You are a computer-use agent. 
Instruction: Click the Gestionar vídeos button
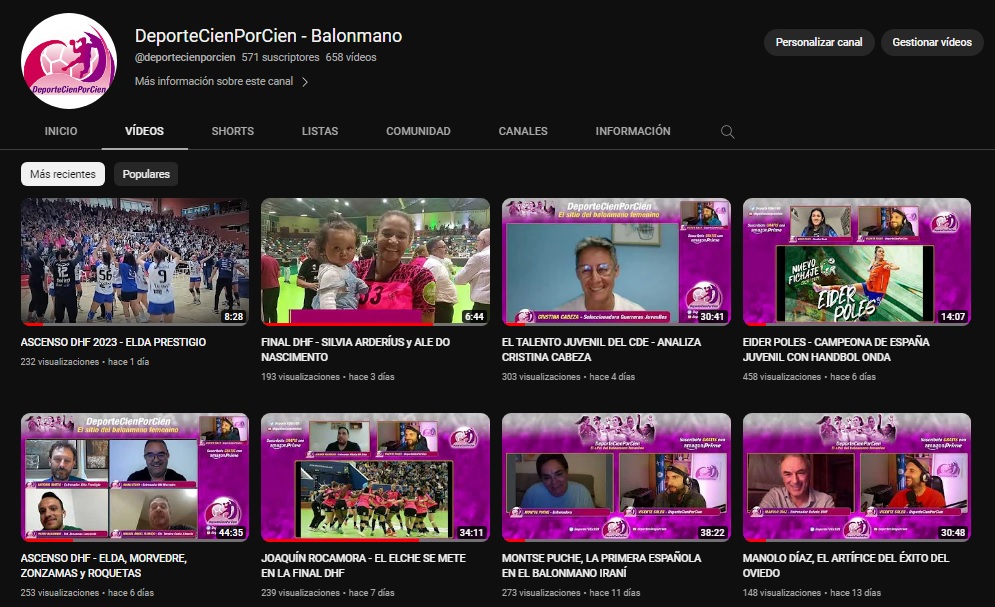pos(932,42)
